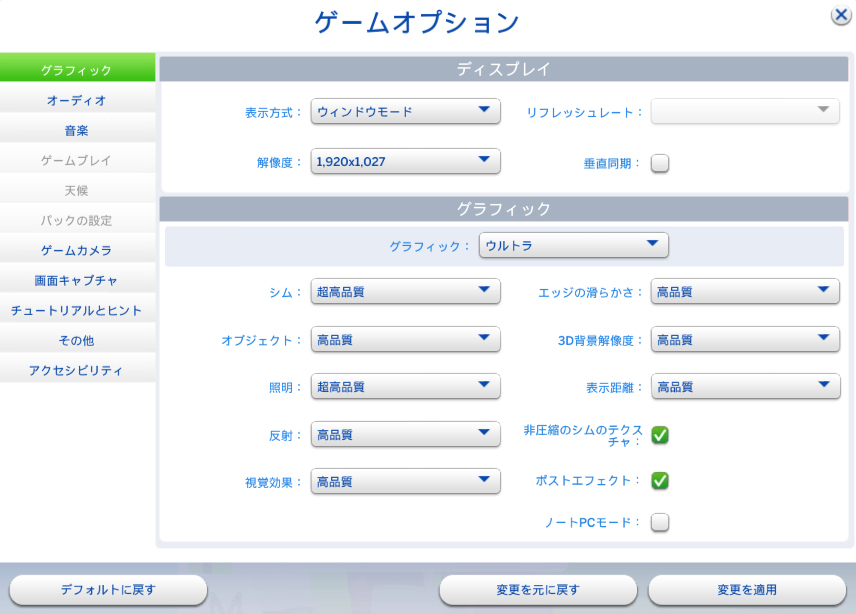Change the グラフィック quality from ウルトラ
The width and height of the screenshot is (856, 614).
point(574,245)
